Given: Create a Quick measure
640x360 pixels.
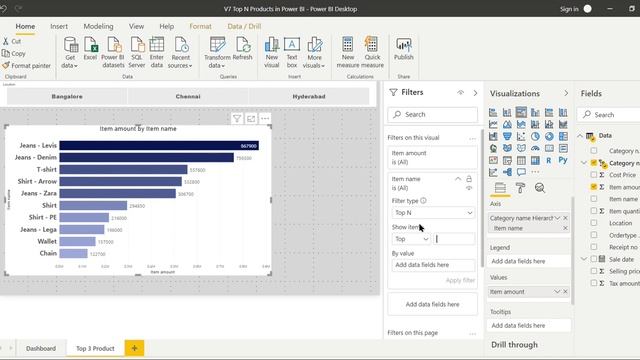Looking at the screenshot, I should (x=372, y=52).
